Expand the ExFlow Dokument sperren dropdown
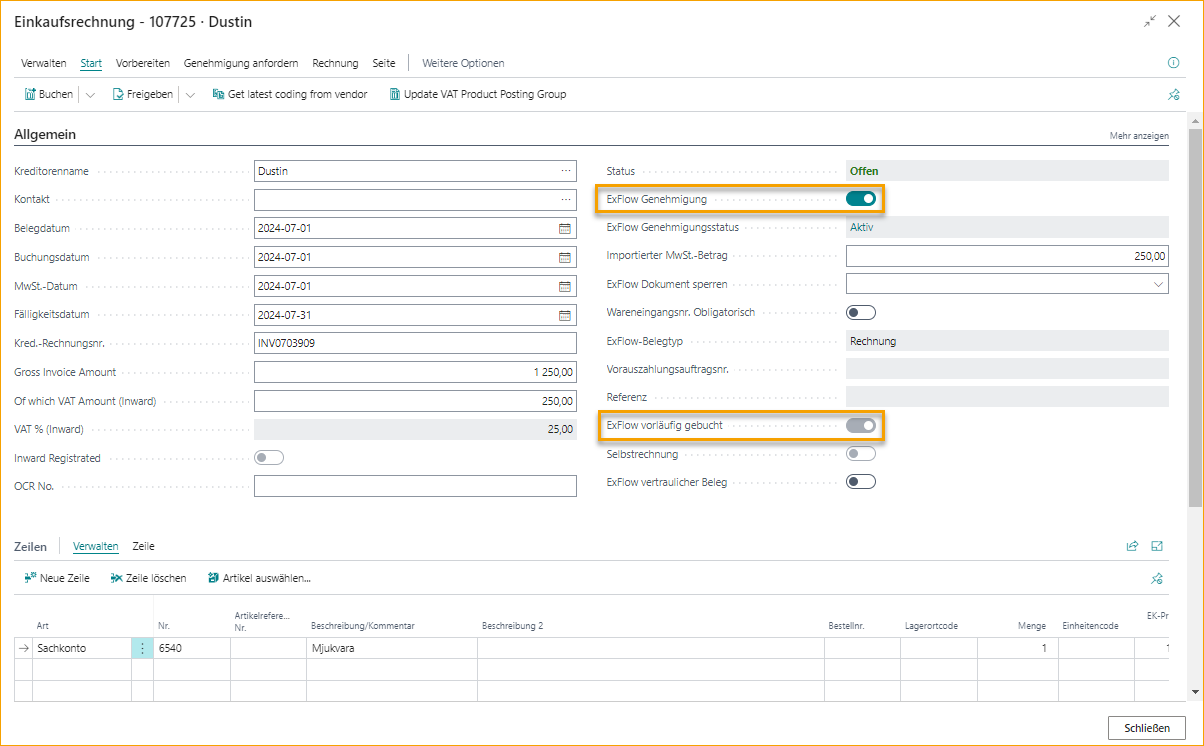1204x746 pixels. [1158, 284]
